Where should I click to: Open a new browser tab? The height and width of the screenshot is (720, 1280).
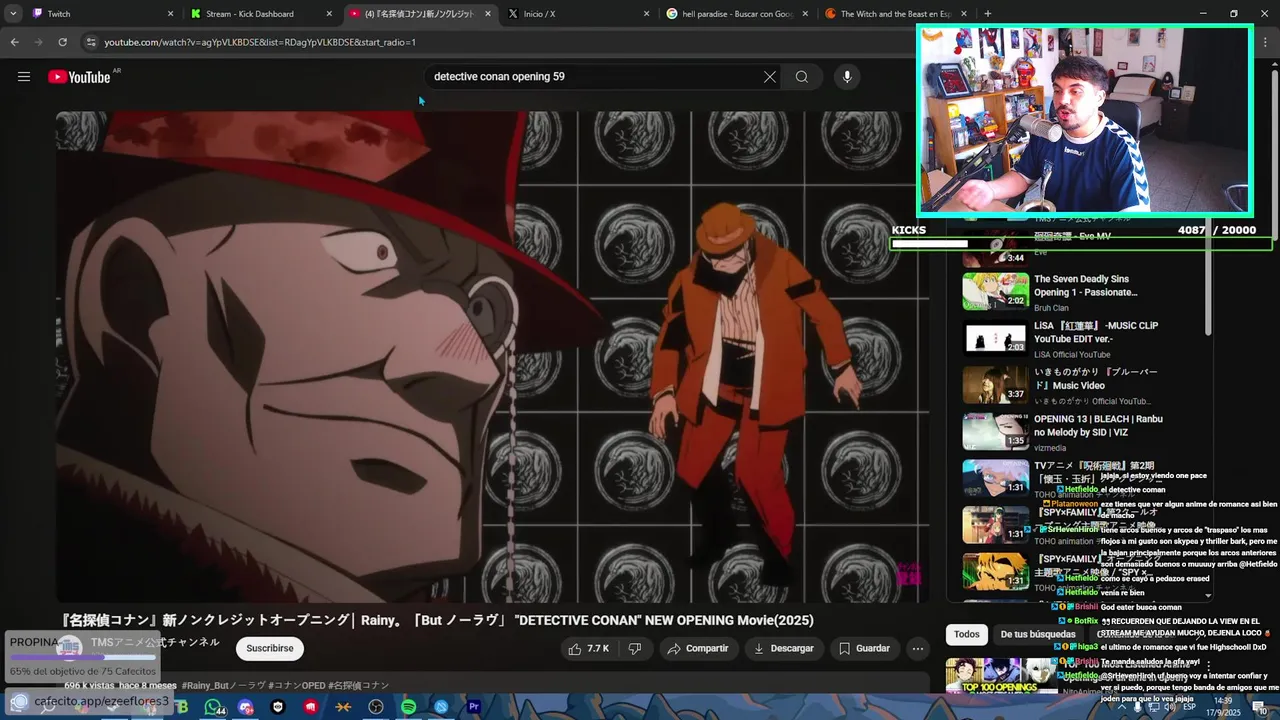point(988,14)
